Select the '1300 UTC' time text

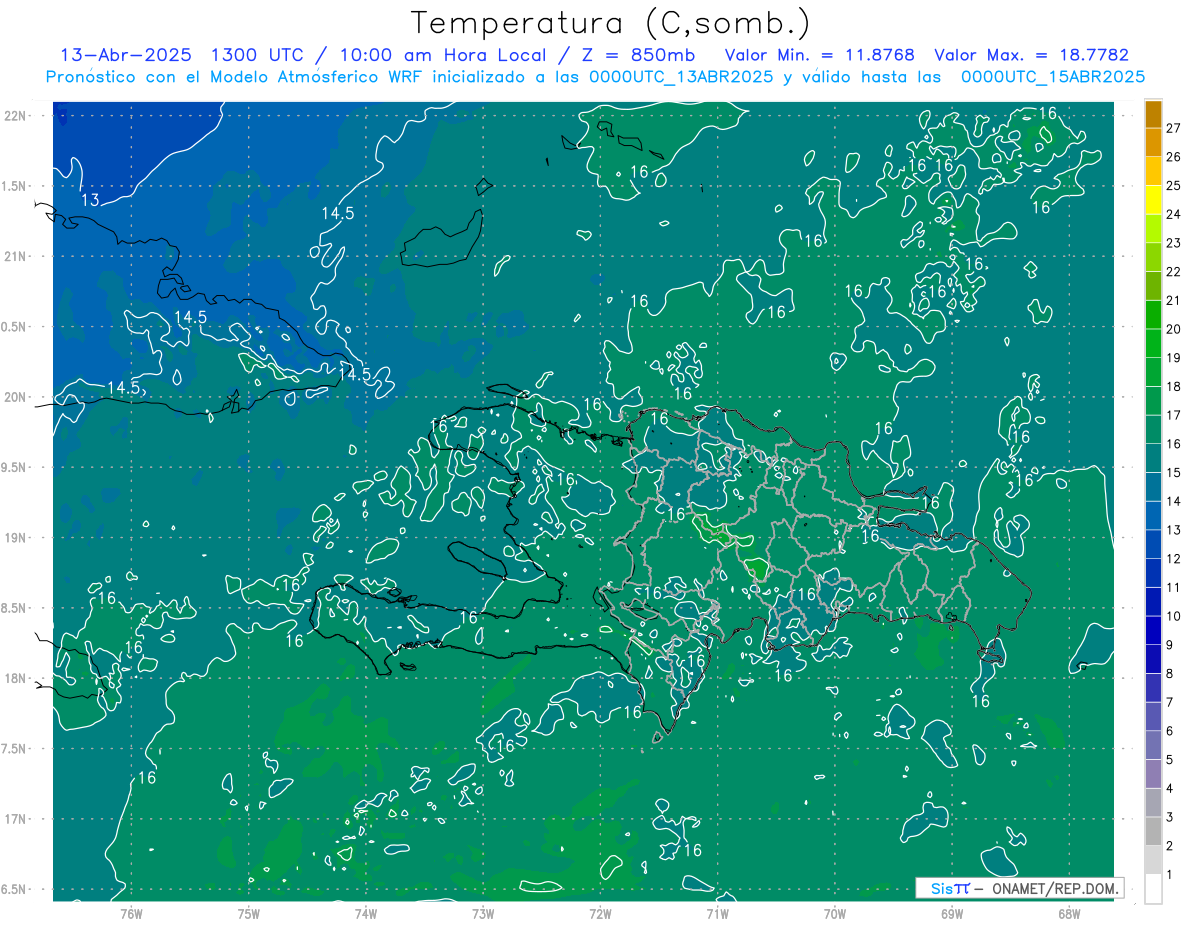pyautogui.click(x=256, y=55)
